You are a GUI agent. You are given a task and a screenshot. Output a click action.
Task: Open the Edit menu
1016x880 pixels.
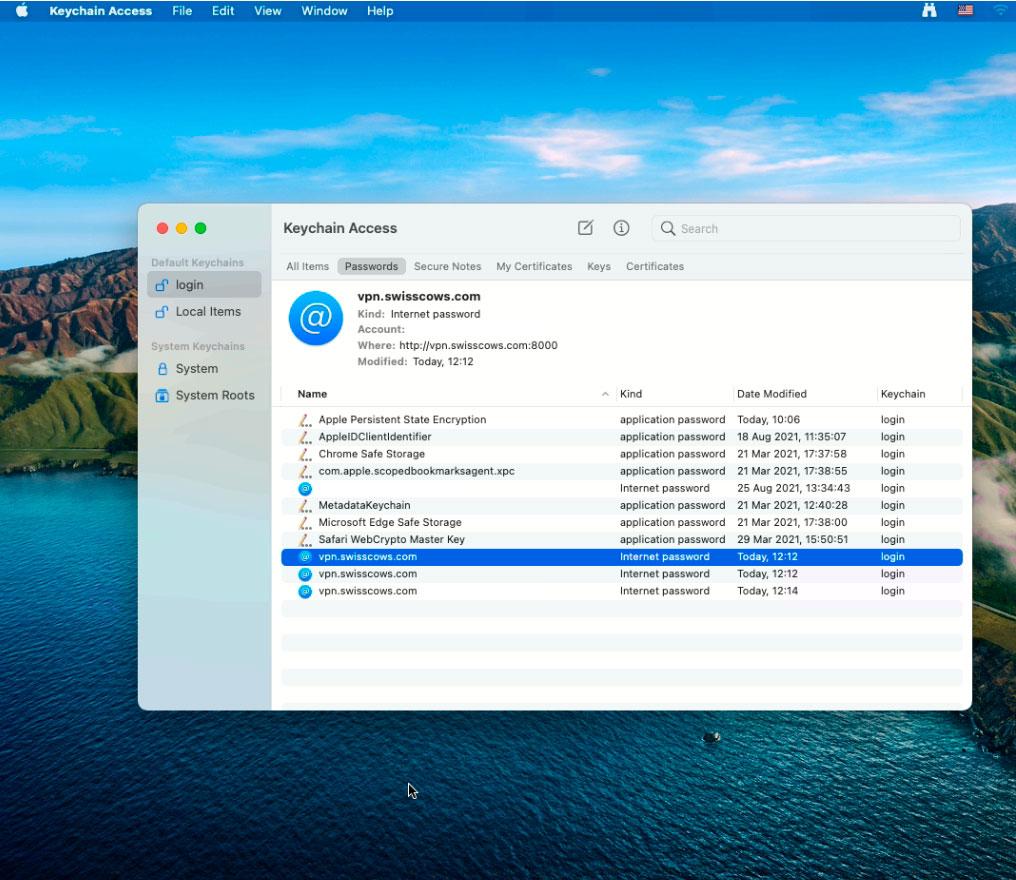(223, 10)
